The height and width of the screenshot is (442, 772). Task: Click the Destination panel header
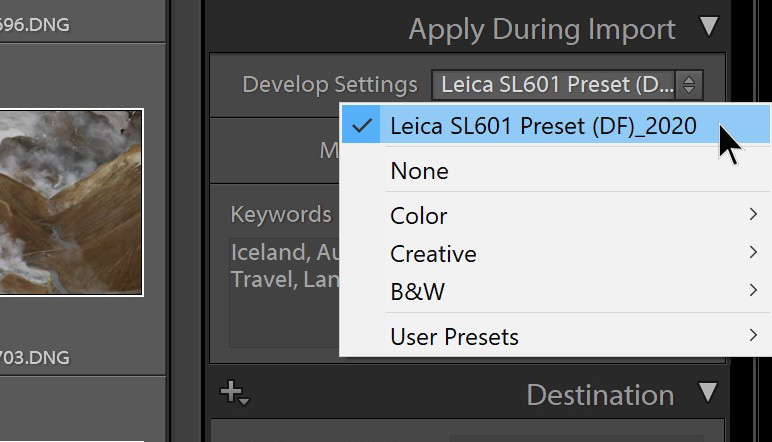click(x=600, y=395)
